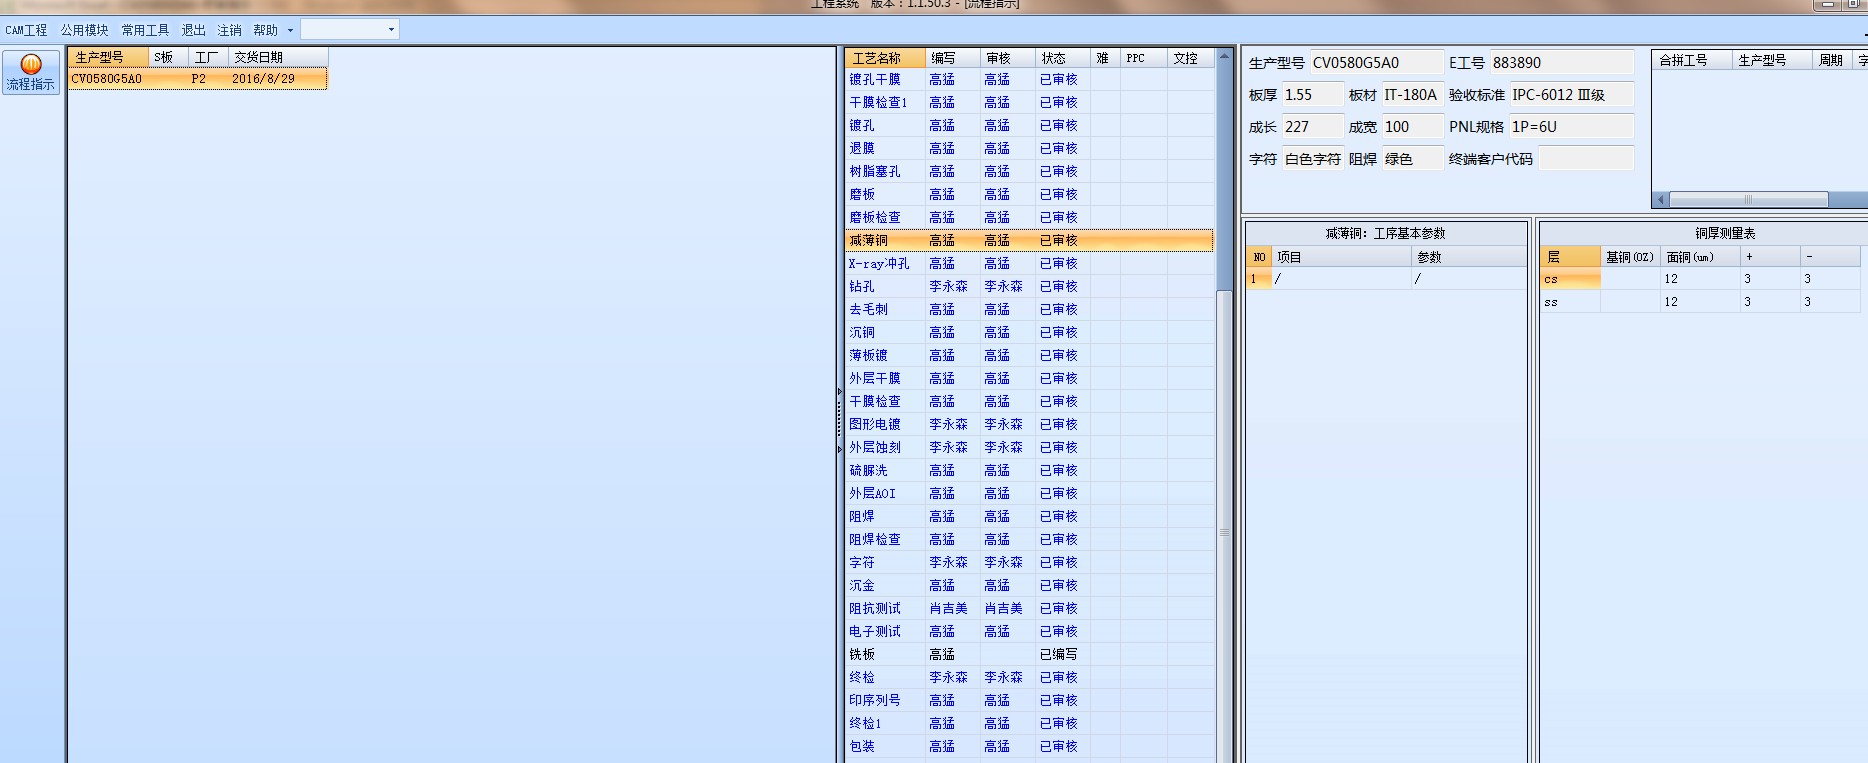Sort by 生产型号 column header in left list
The height and width of the screenshot is (763, 1868).
pyautogui.click(x=109, y=57)
